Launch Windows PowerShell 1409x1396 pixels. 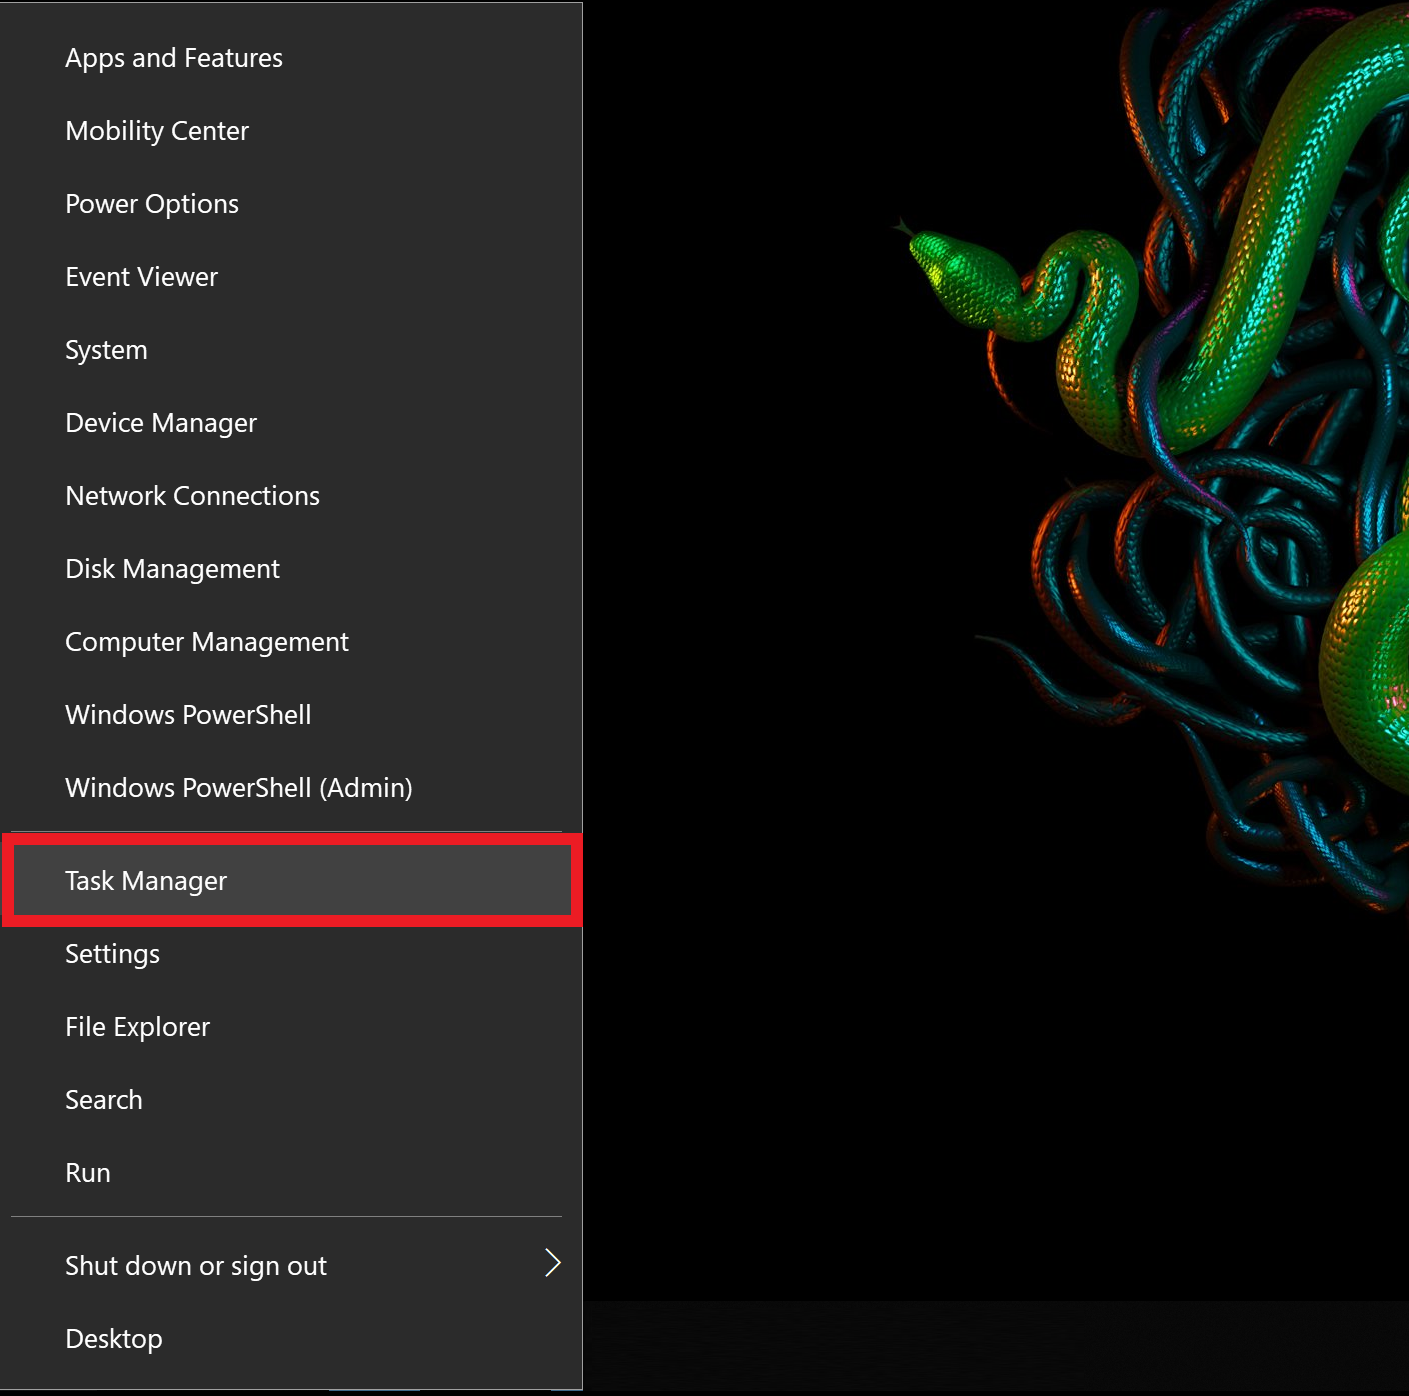188,714
